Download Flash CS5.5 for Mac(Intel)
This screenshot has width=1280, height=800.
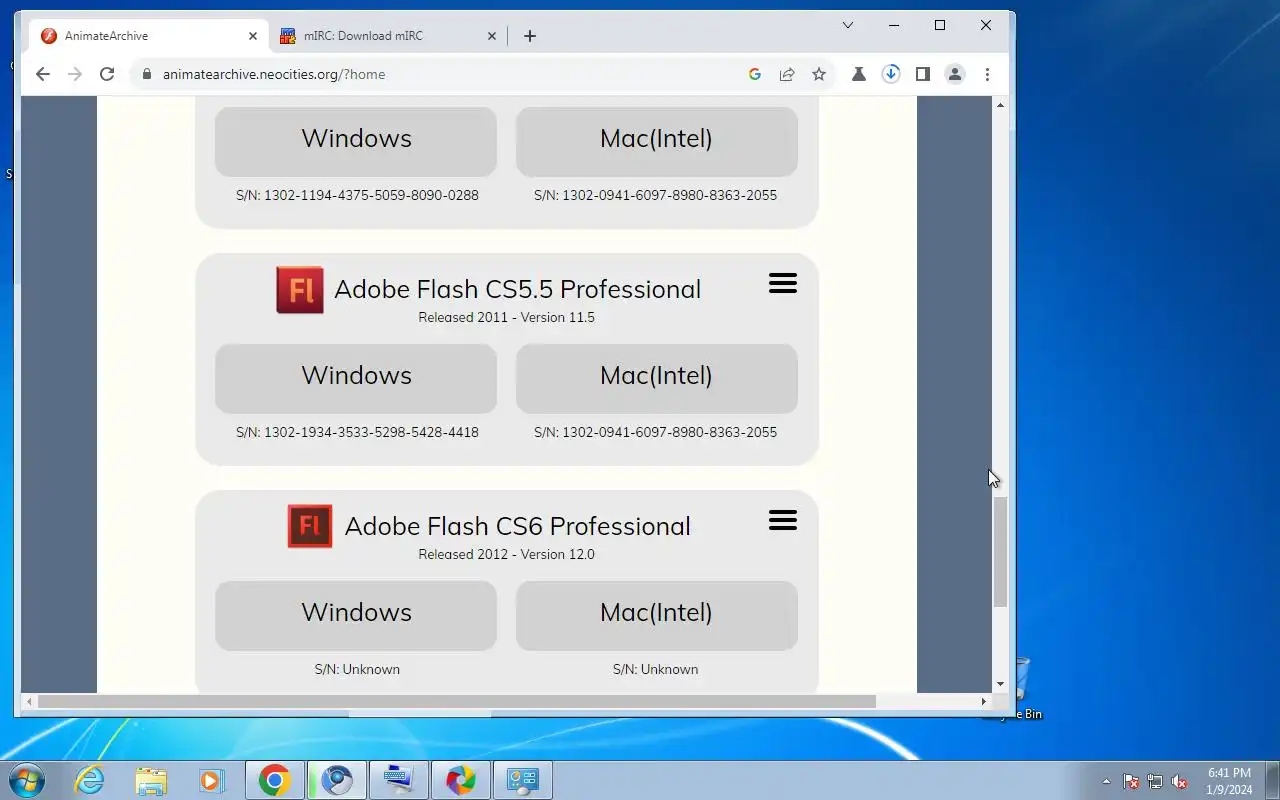(656, 377)
